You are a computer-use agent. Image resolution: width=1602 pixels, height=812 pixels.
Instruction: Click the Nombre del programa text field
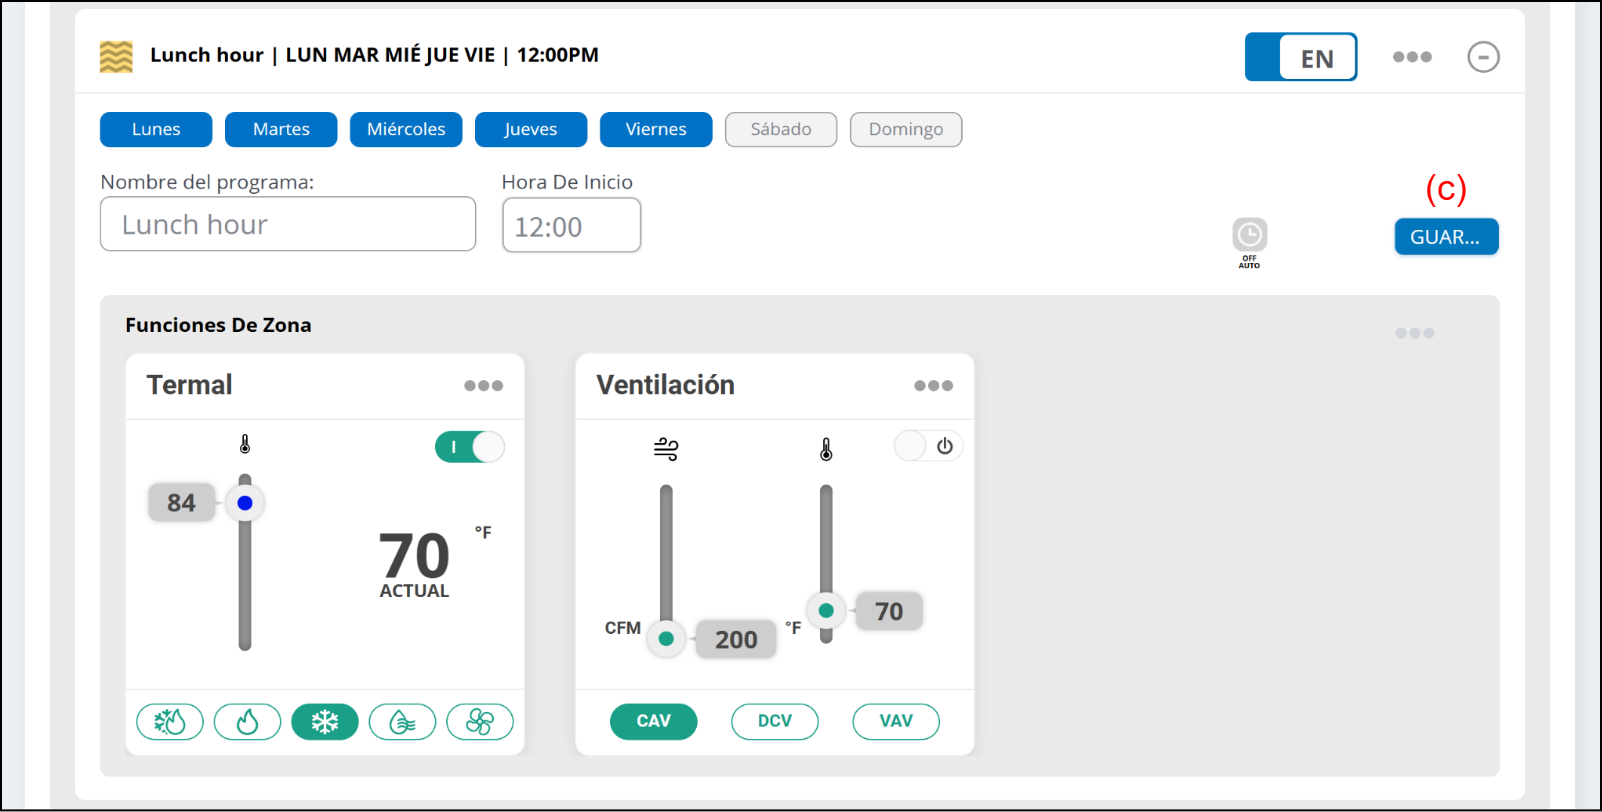click(x=288, y=224)
